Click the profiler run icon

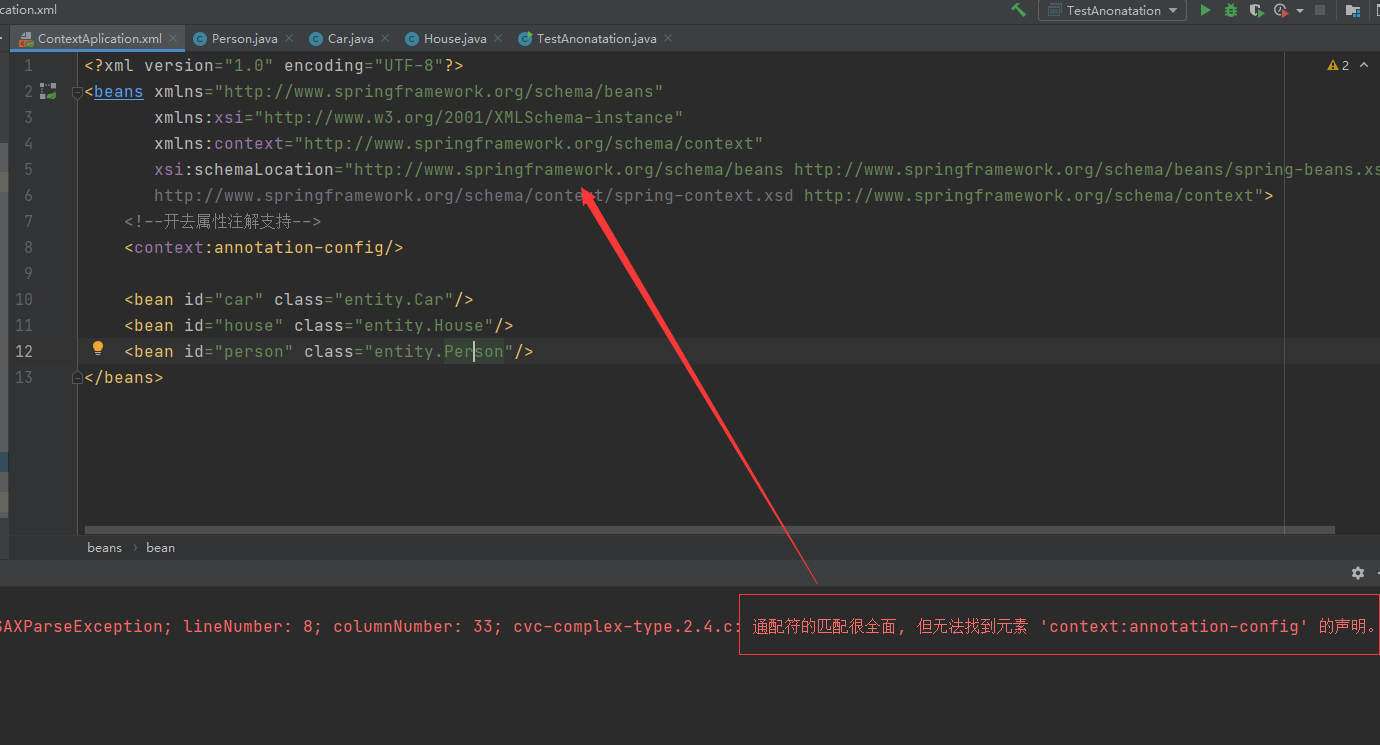point(1281,10)
